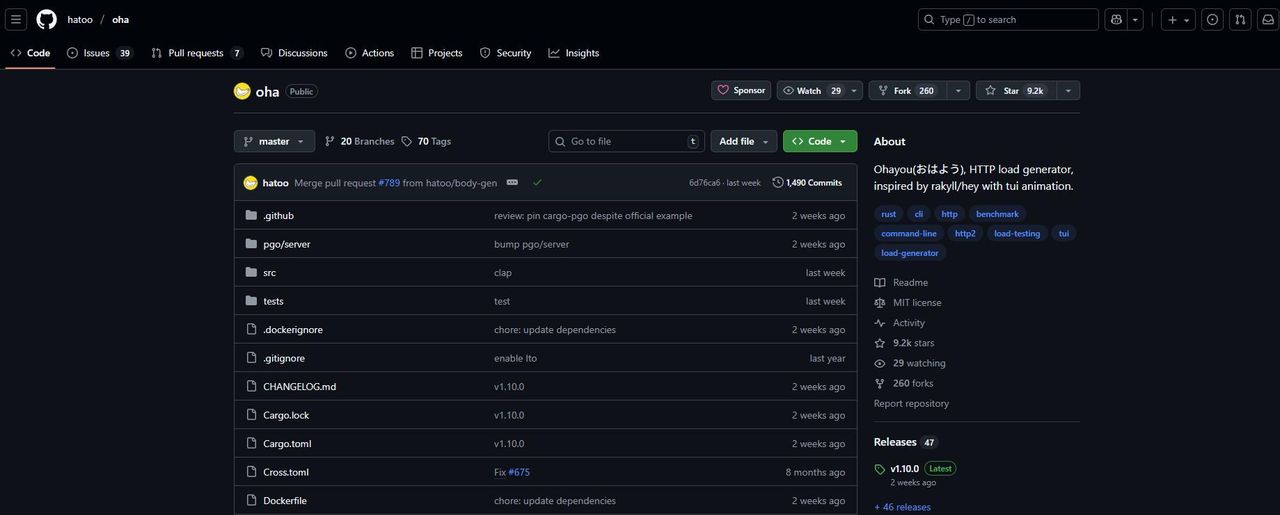This screenshot has width=1280, height=515.
Task: Open the + 46 releases link
Action: pyautogui.click(x=902, y=507)
